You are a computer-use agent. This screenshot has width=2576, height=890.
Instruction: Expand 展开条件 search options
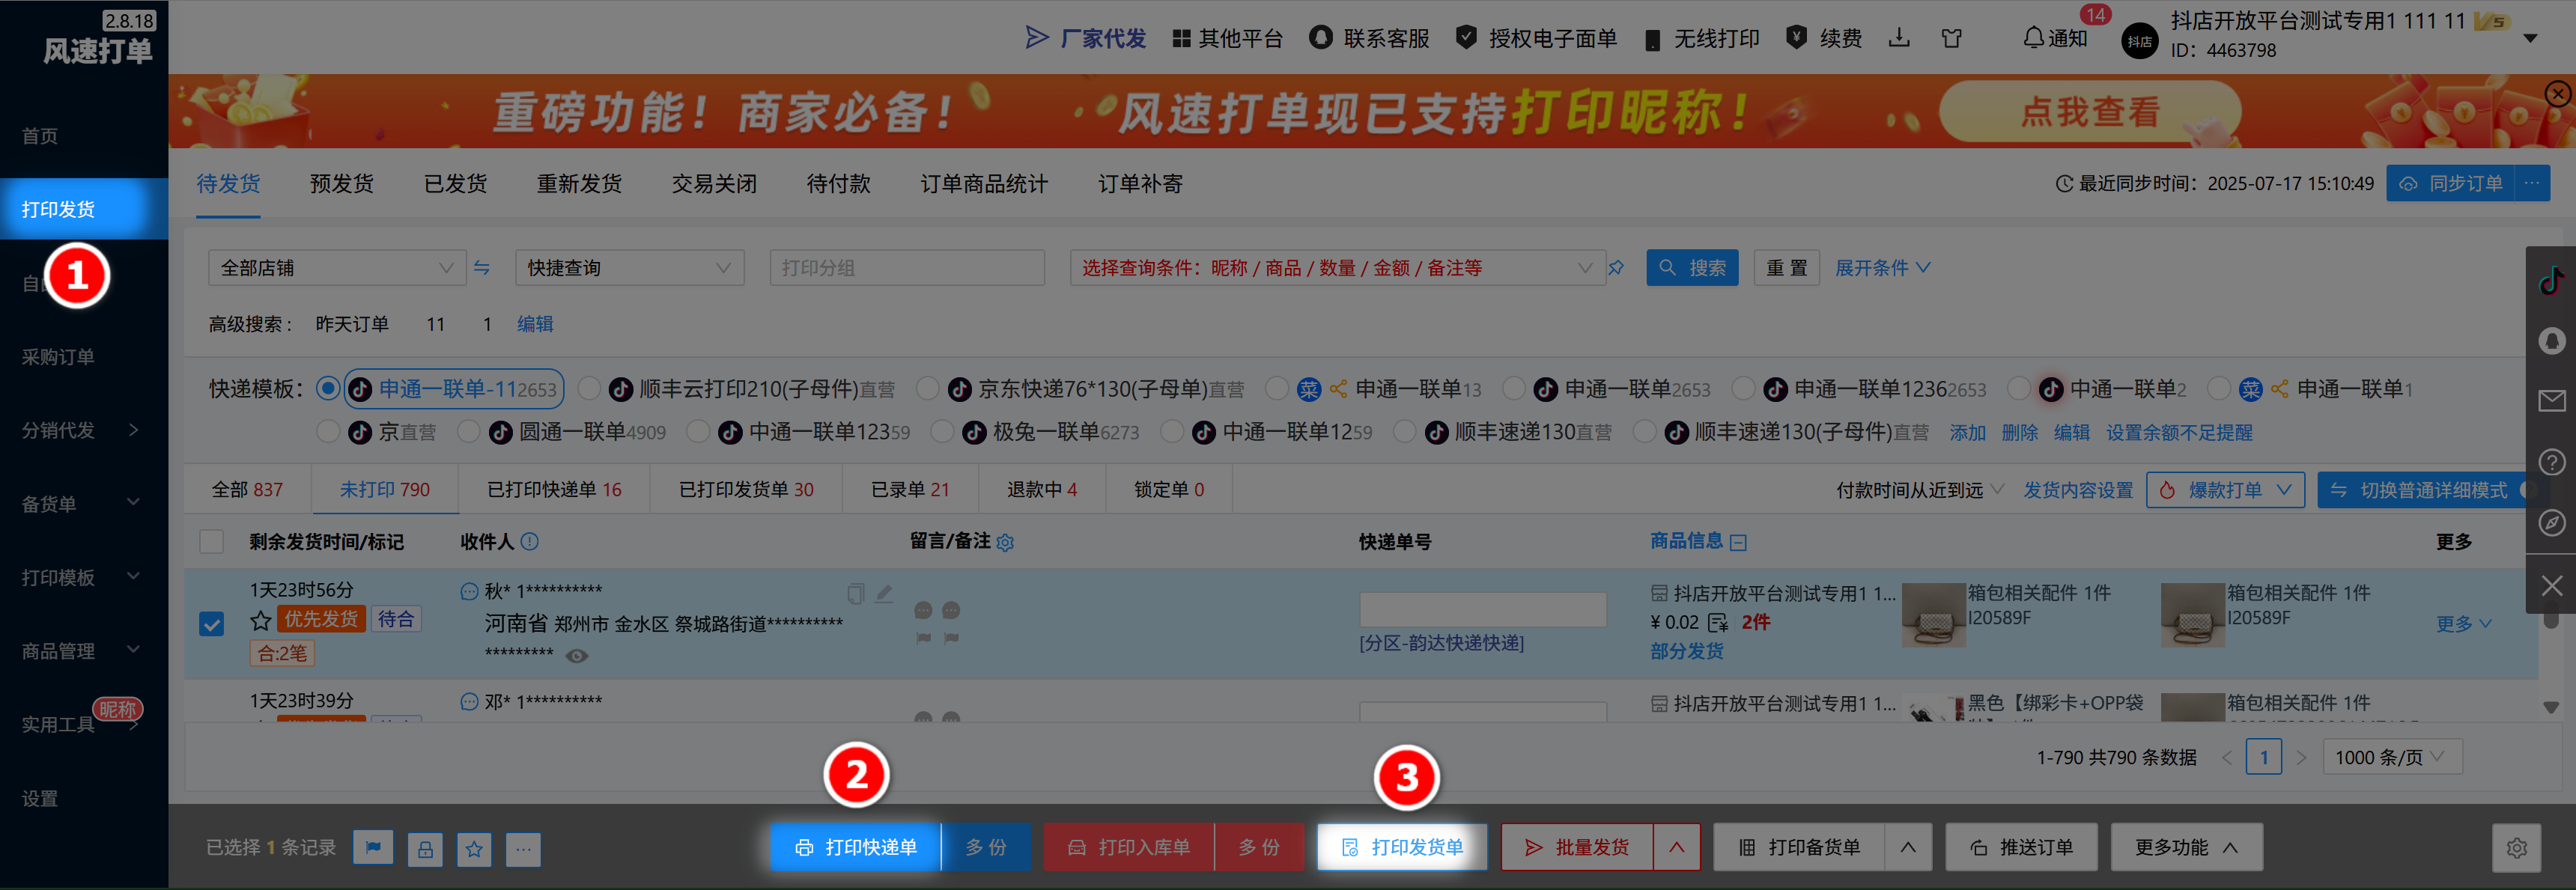point(1882,267)
